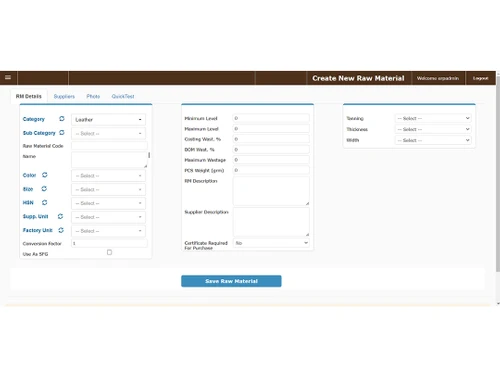This screenshot has height=375, width=500.
Task: Open Certificate Required For Purchase dropdown
Action: [x=271, y=243]
